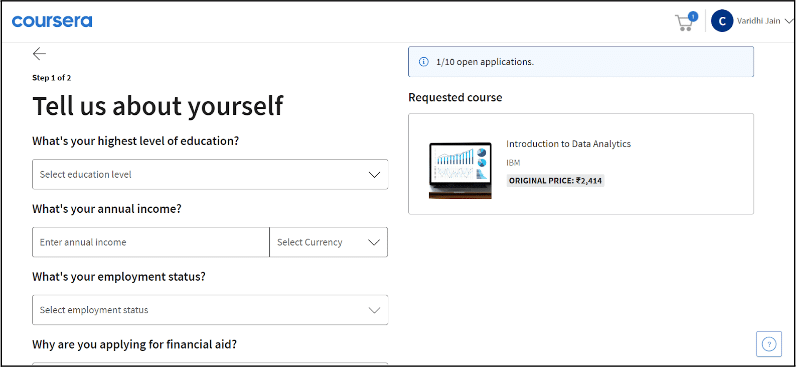The height and width of the screenshot is (372, 802).
Task: Open the Select Currency dropdown
Action: (328, 242)
